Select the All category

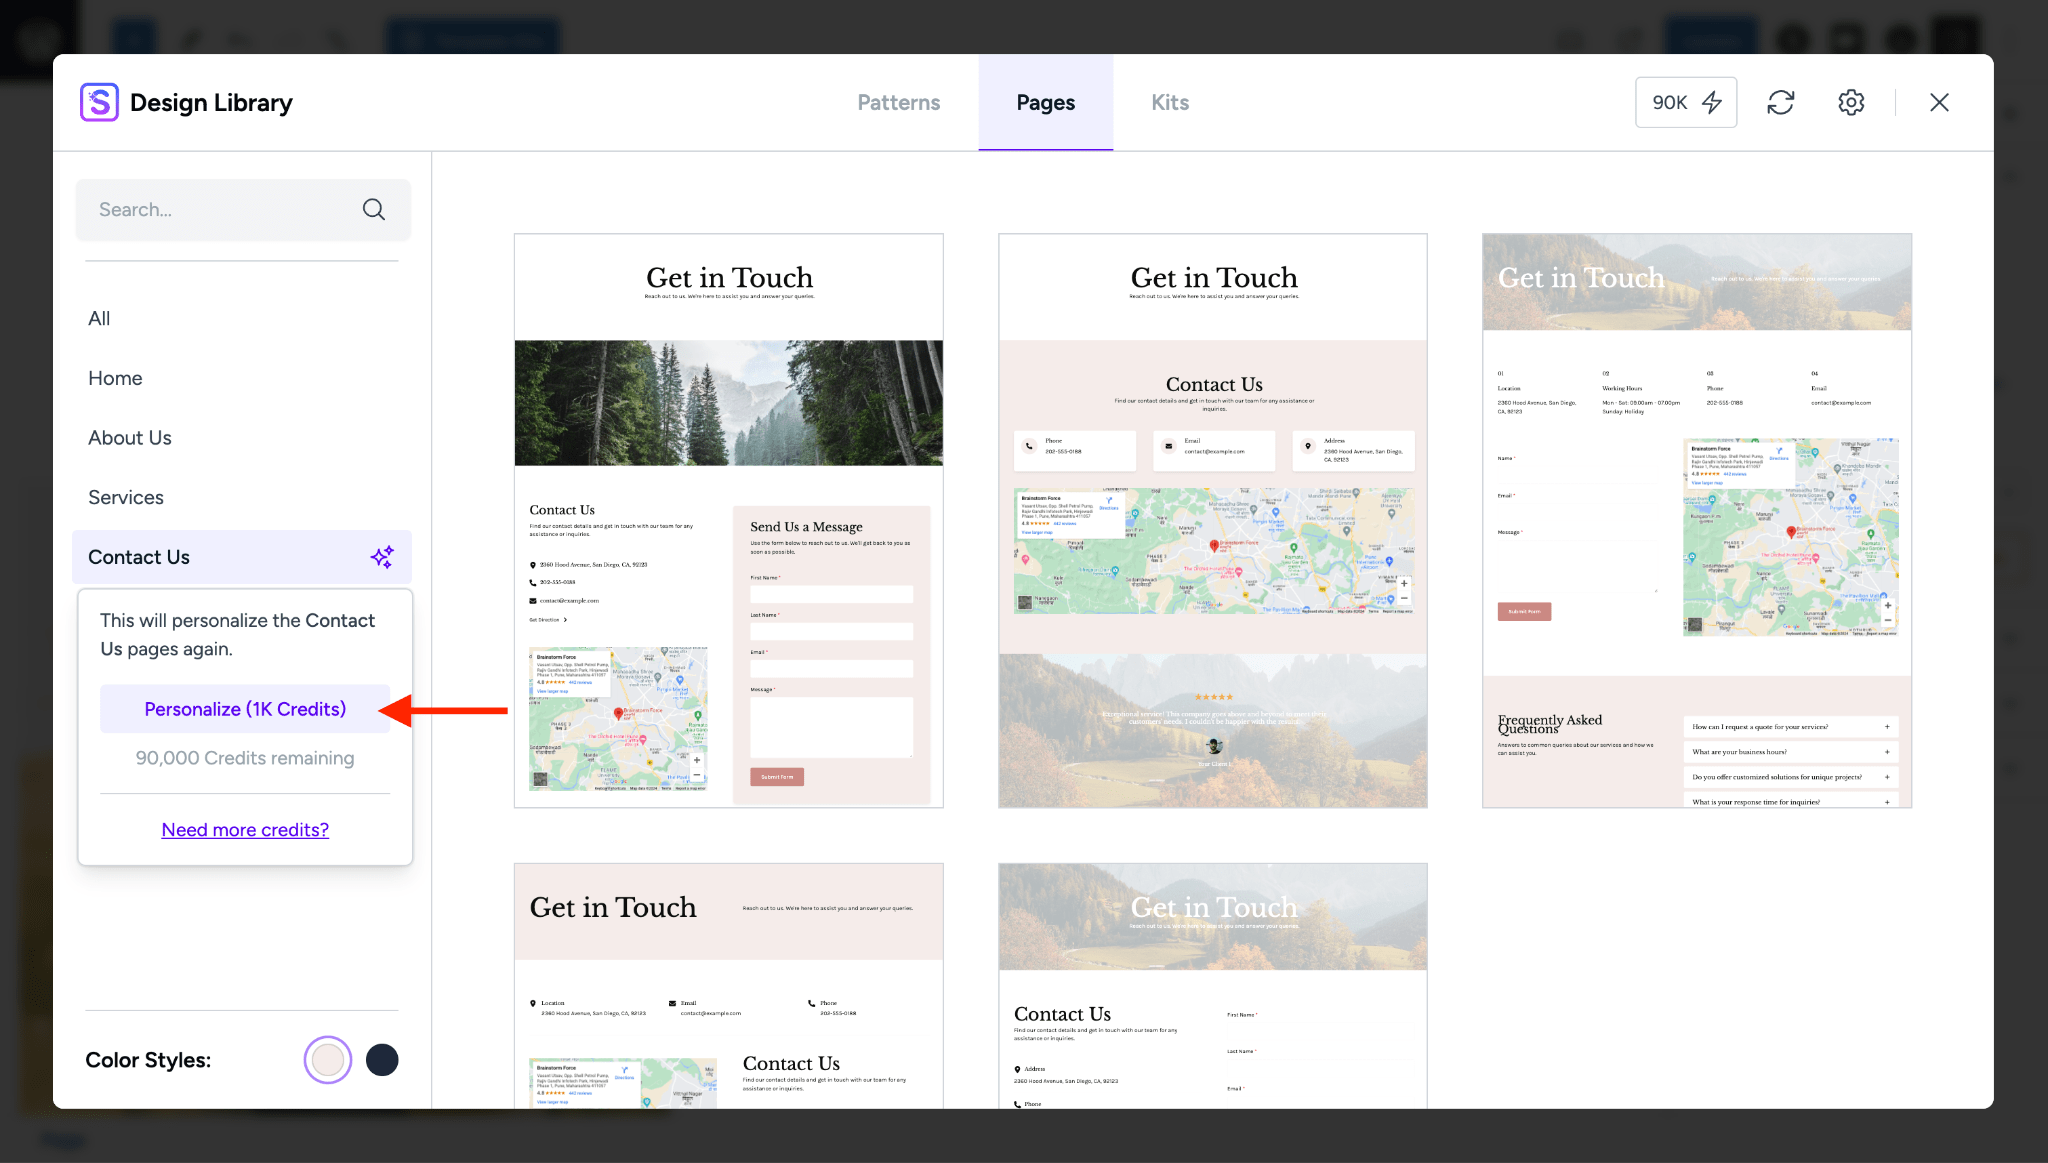click(99, 318)
